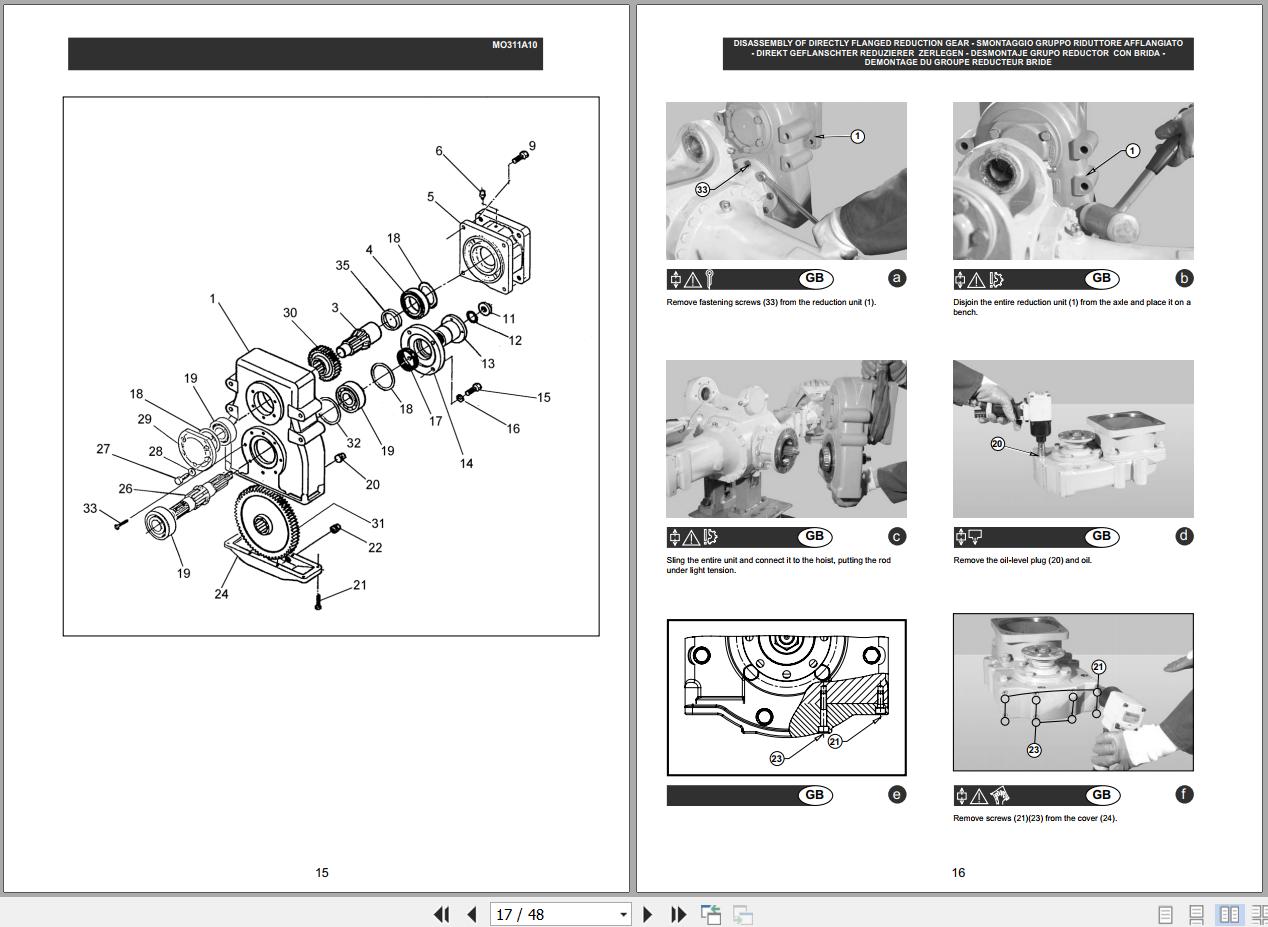This screenshot has width=1268, height=927.
Task: Jump to the last page
Action: [x=678, y=914]
